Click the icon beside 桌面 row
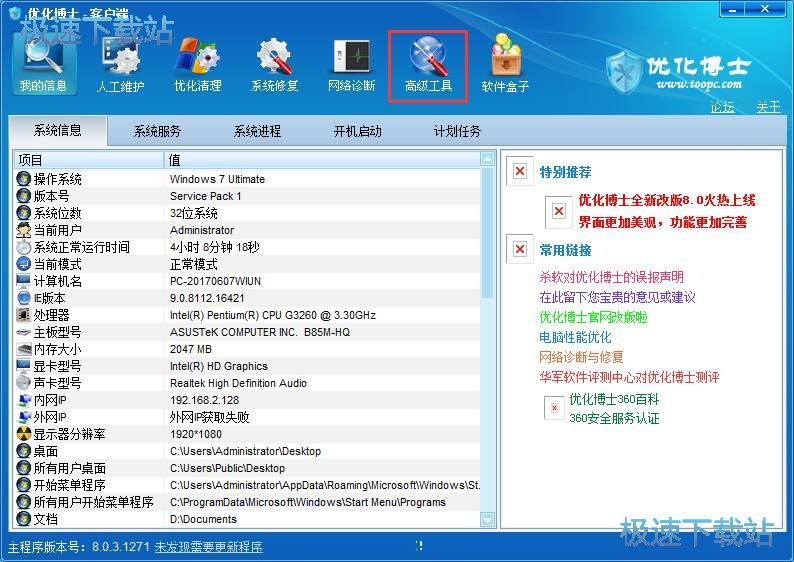 pos(23,451)
